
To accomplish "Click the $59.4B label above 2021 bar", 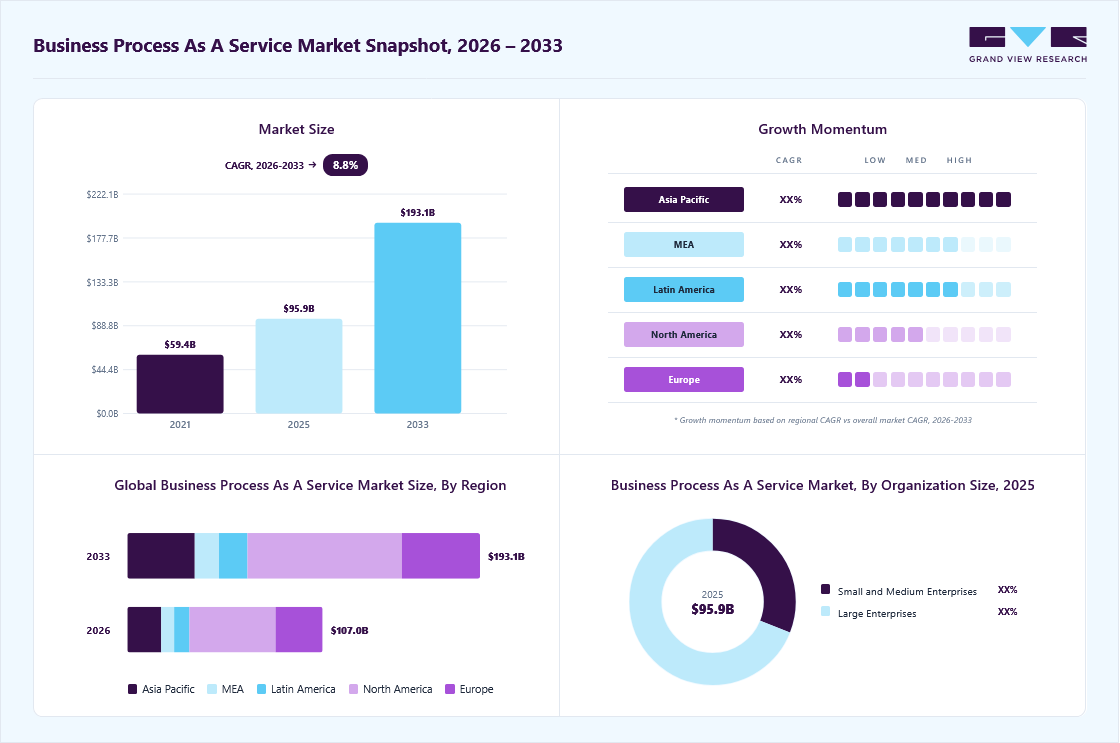I will (180, 344).
